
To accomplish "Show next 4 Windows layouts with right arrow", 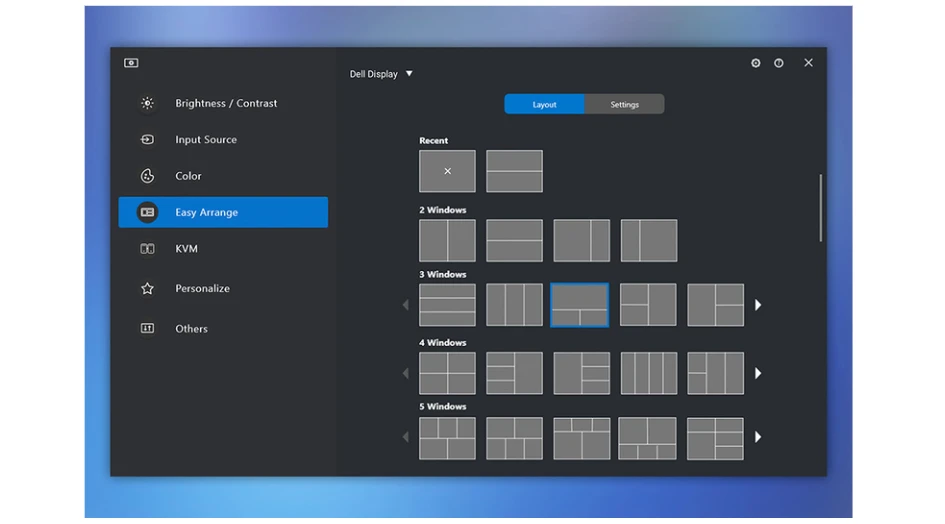I will [x=758, y=373].
